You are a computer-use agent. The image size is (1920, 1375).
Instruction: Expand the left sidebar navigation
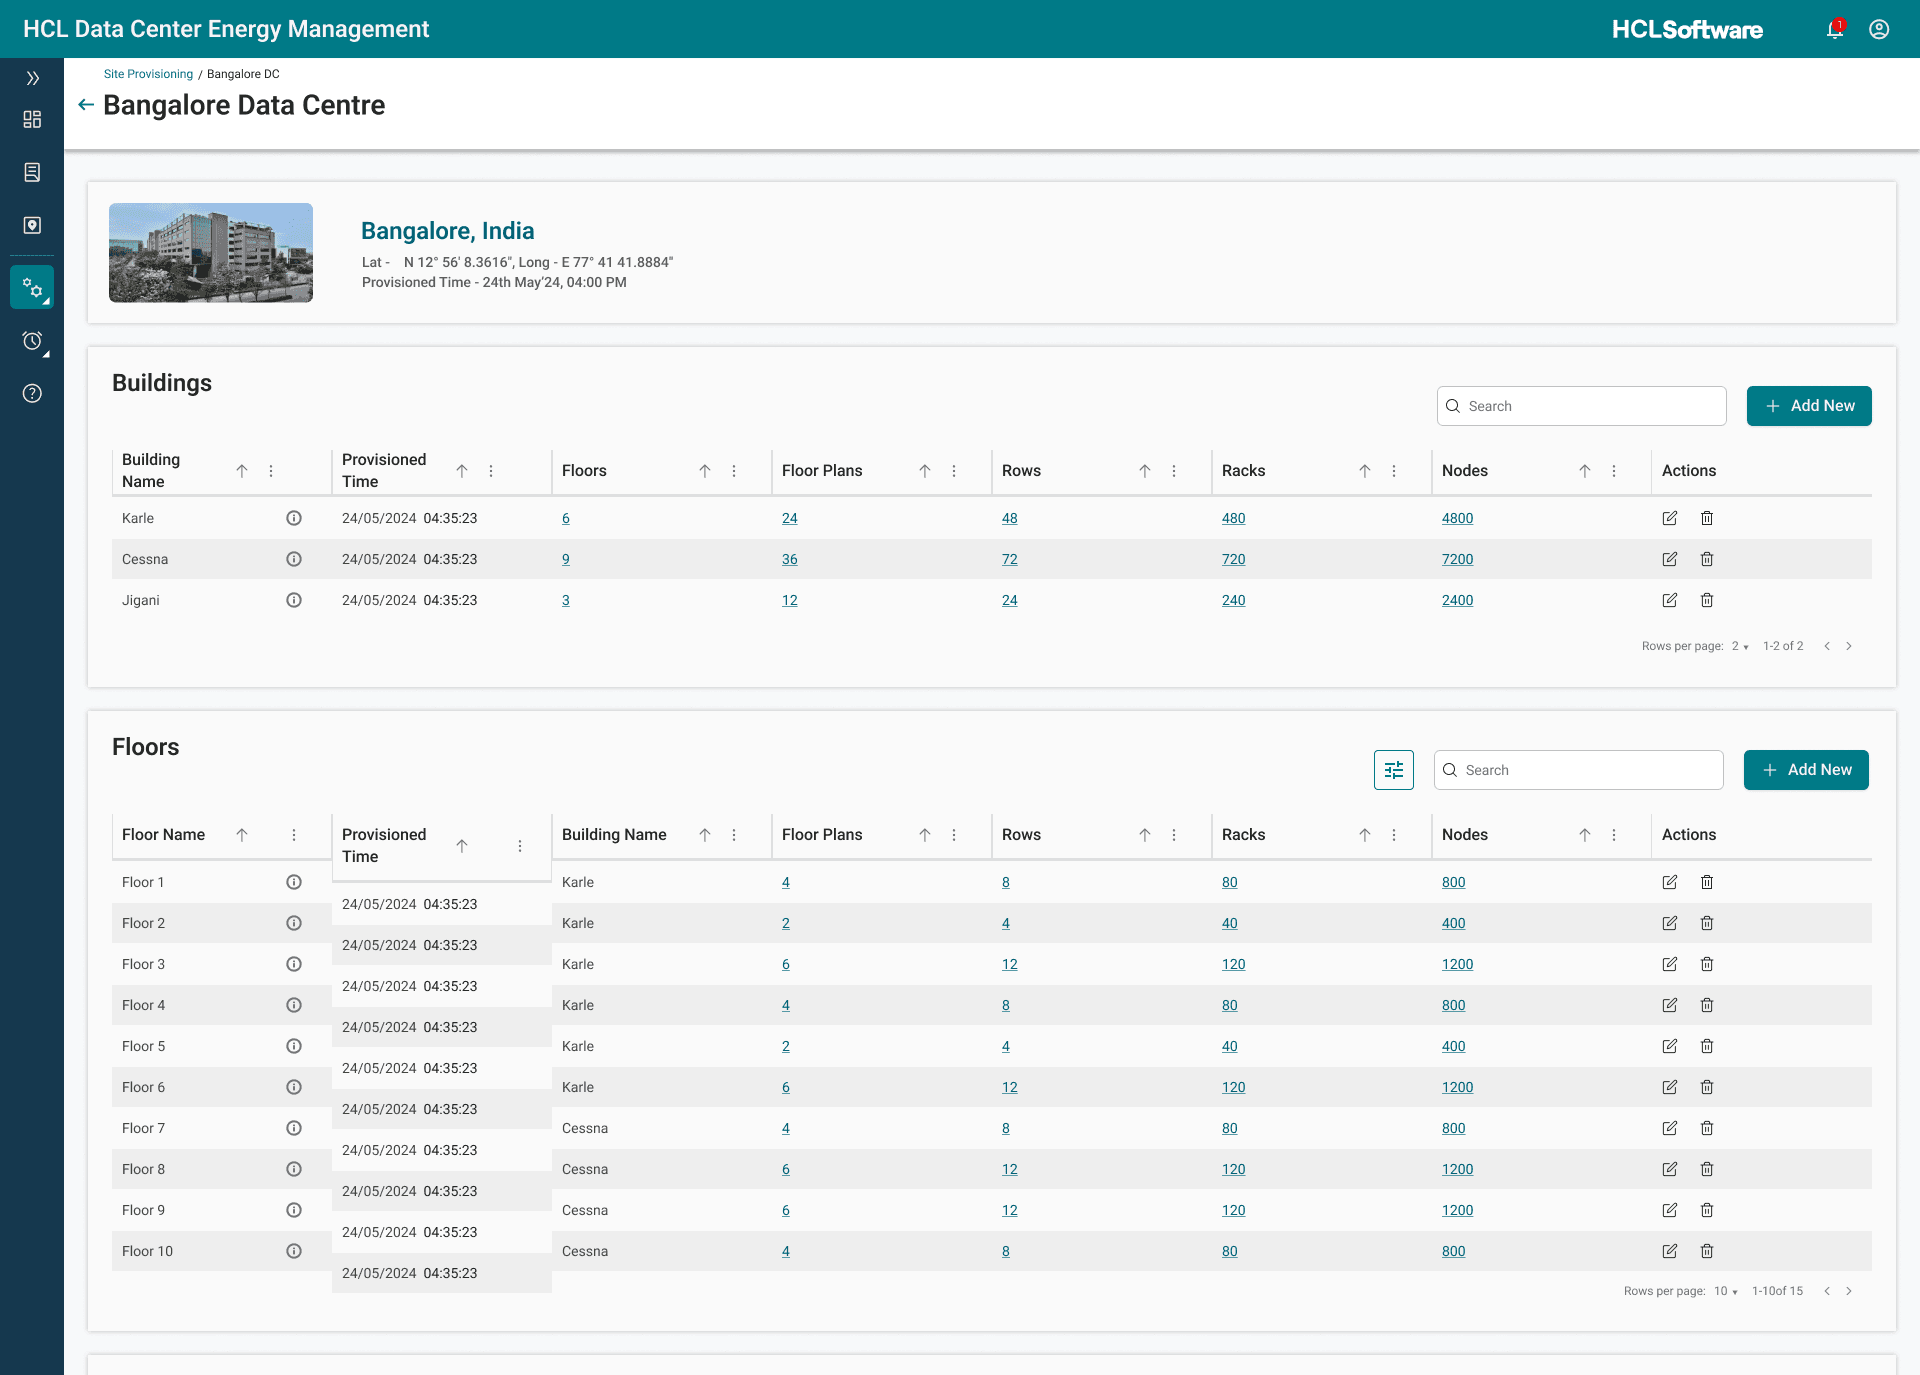(x=32, y=78)
